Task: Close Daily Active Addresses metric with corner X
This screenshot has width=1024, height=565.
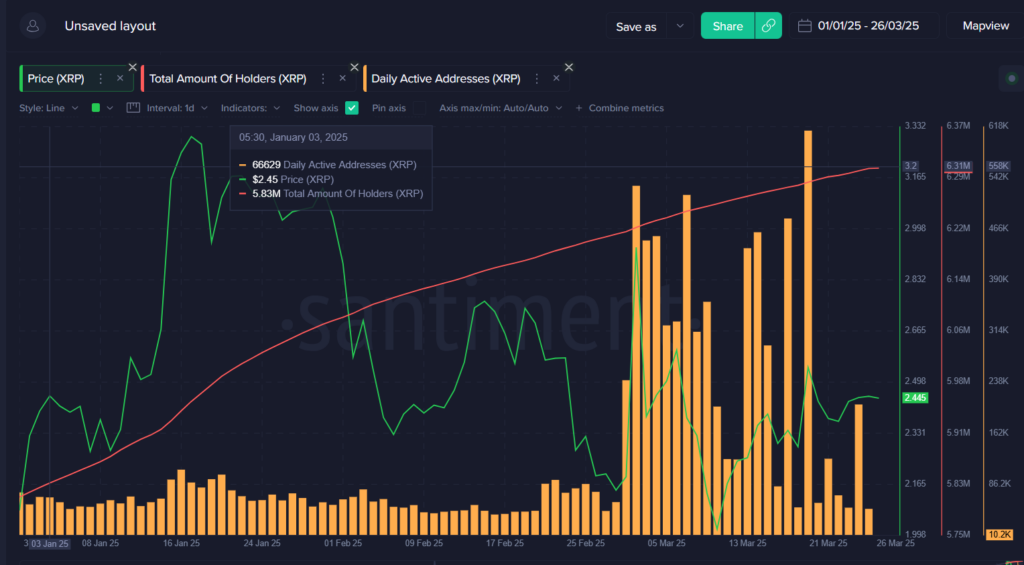Action: (569, 67)
